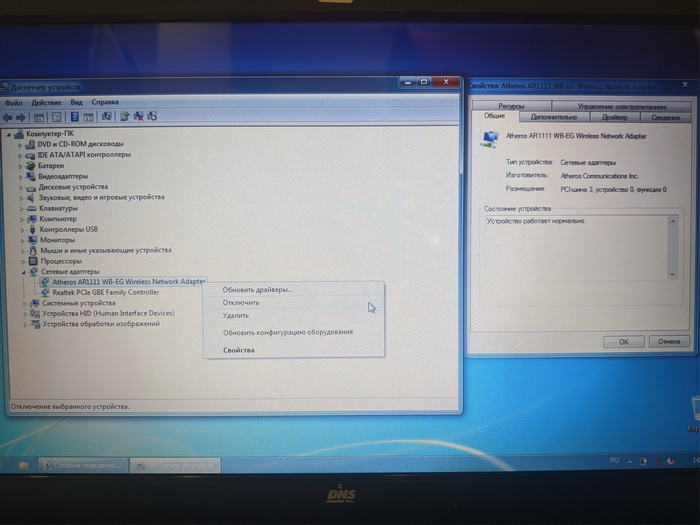The image size is (700, 525).
Task: Click the network adapter icon in Properties dialog
Action: (x=487, y=137)
